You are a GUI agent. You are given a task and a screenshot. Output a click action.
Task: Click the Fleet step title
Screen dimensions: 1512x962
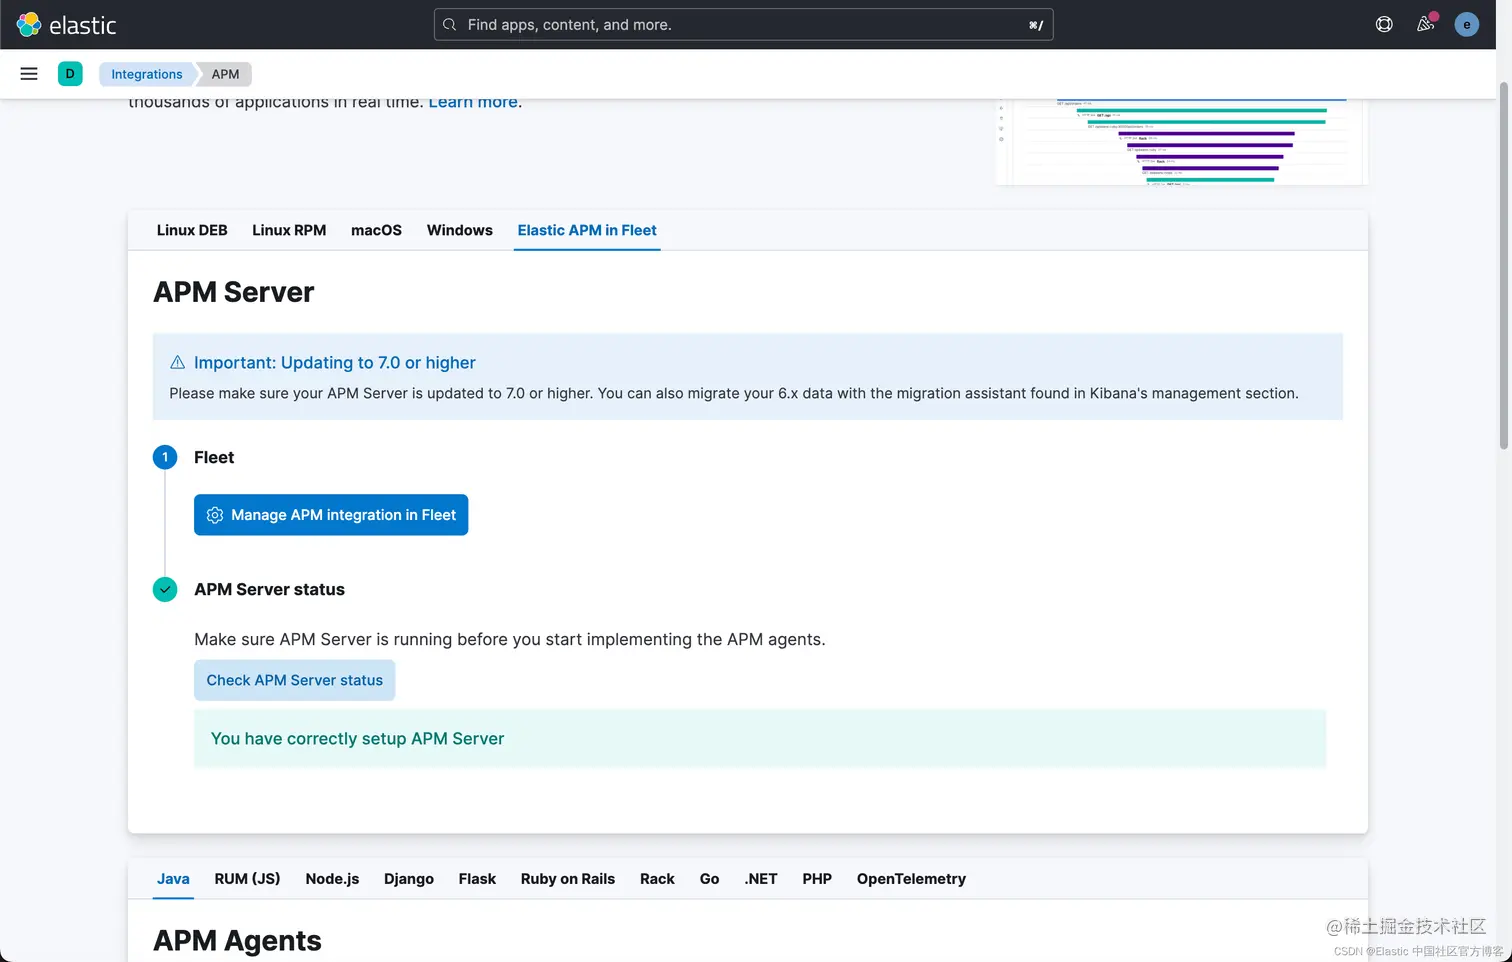coord(214,457)
